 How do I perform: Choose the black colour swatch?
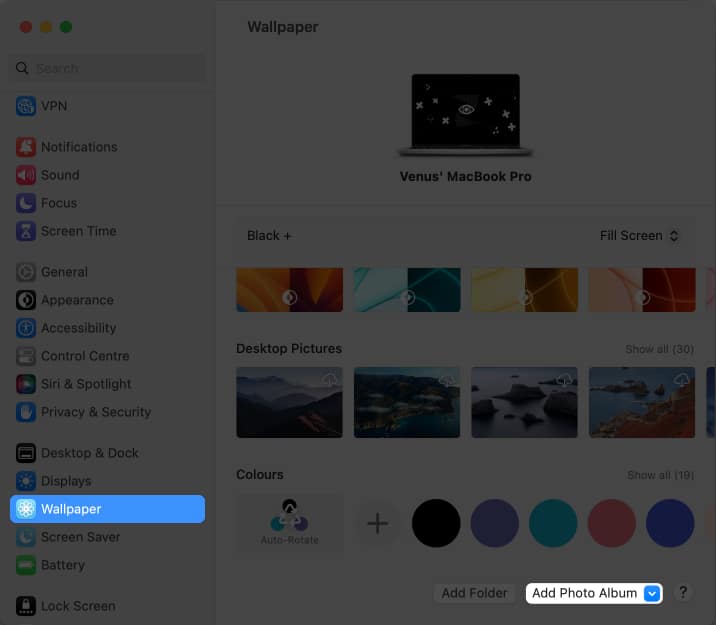point(436,523)
